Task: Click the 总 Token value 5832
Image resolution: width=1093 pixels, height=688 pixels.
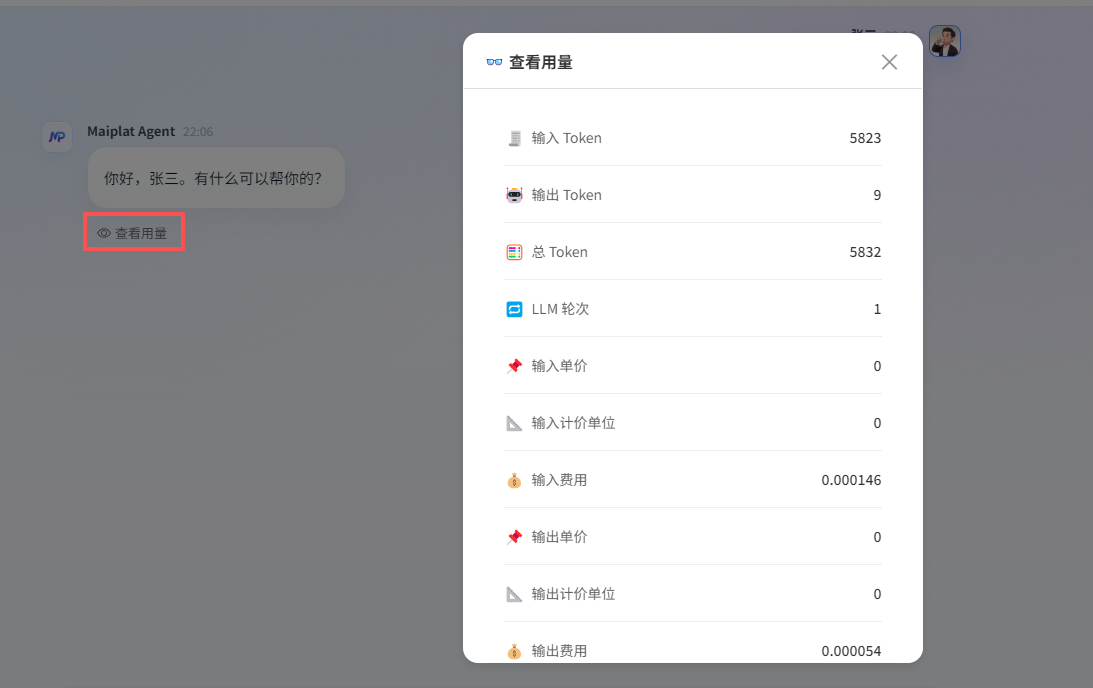Action: [x=865, y=252]
